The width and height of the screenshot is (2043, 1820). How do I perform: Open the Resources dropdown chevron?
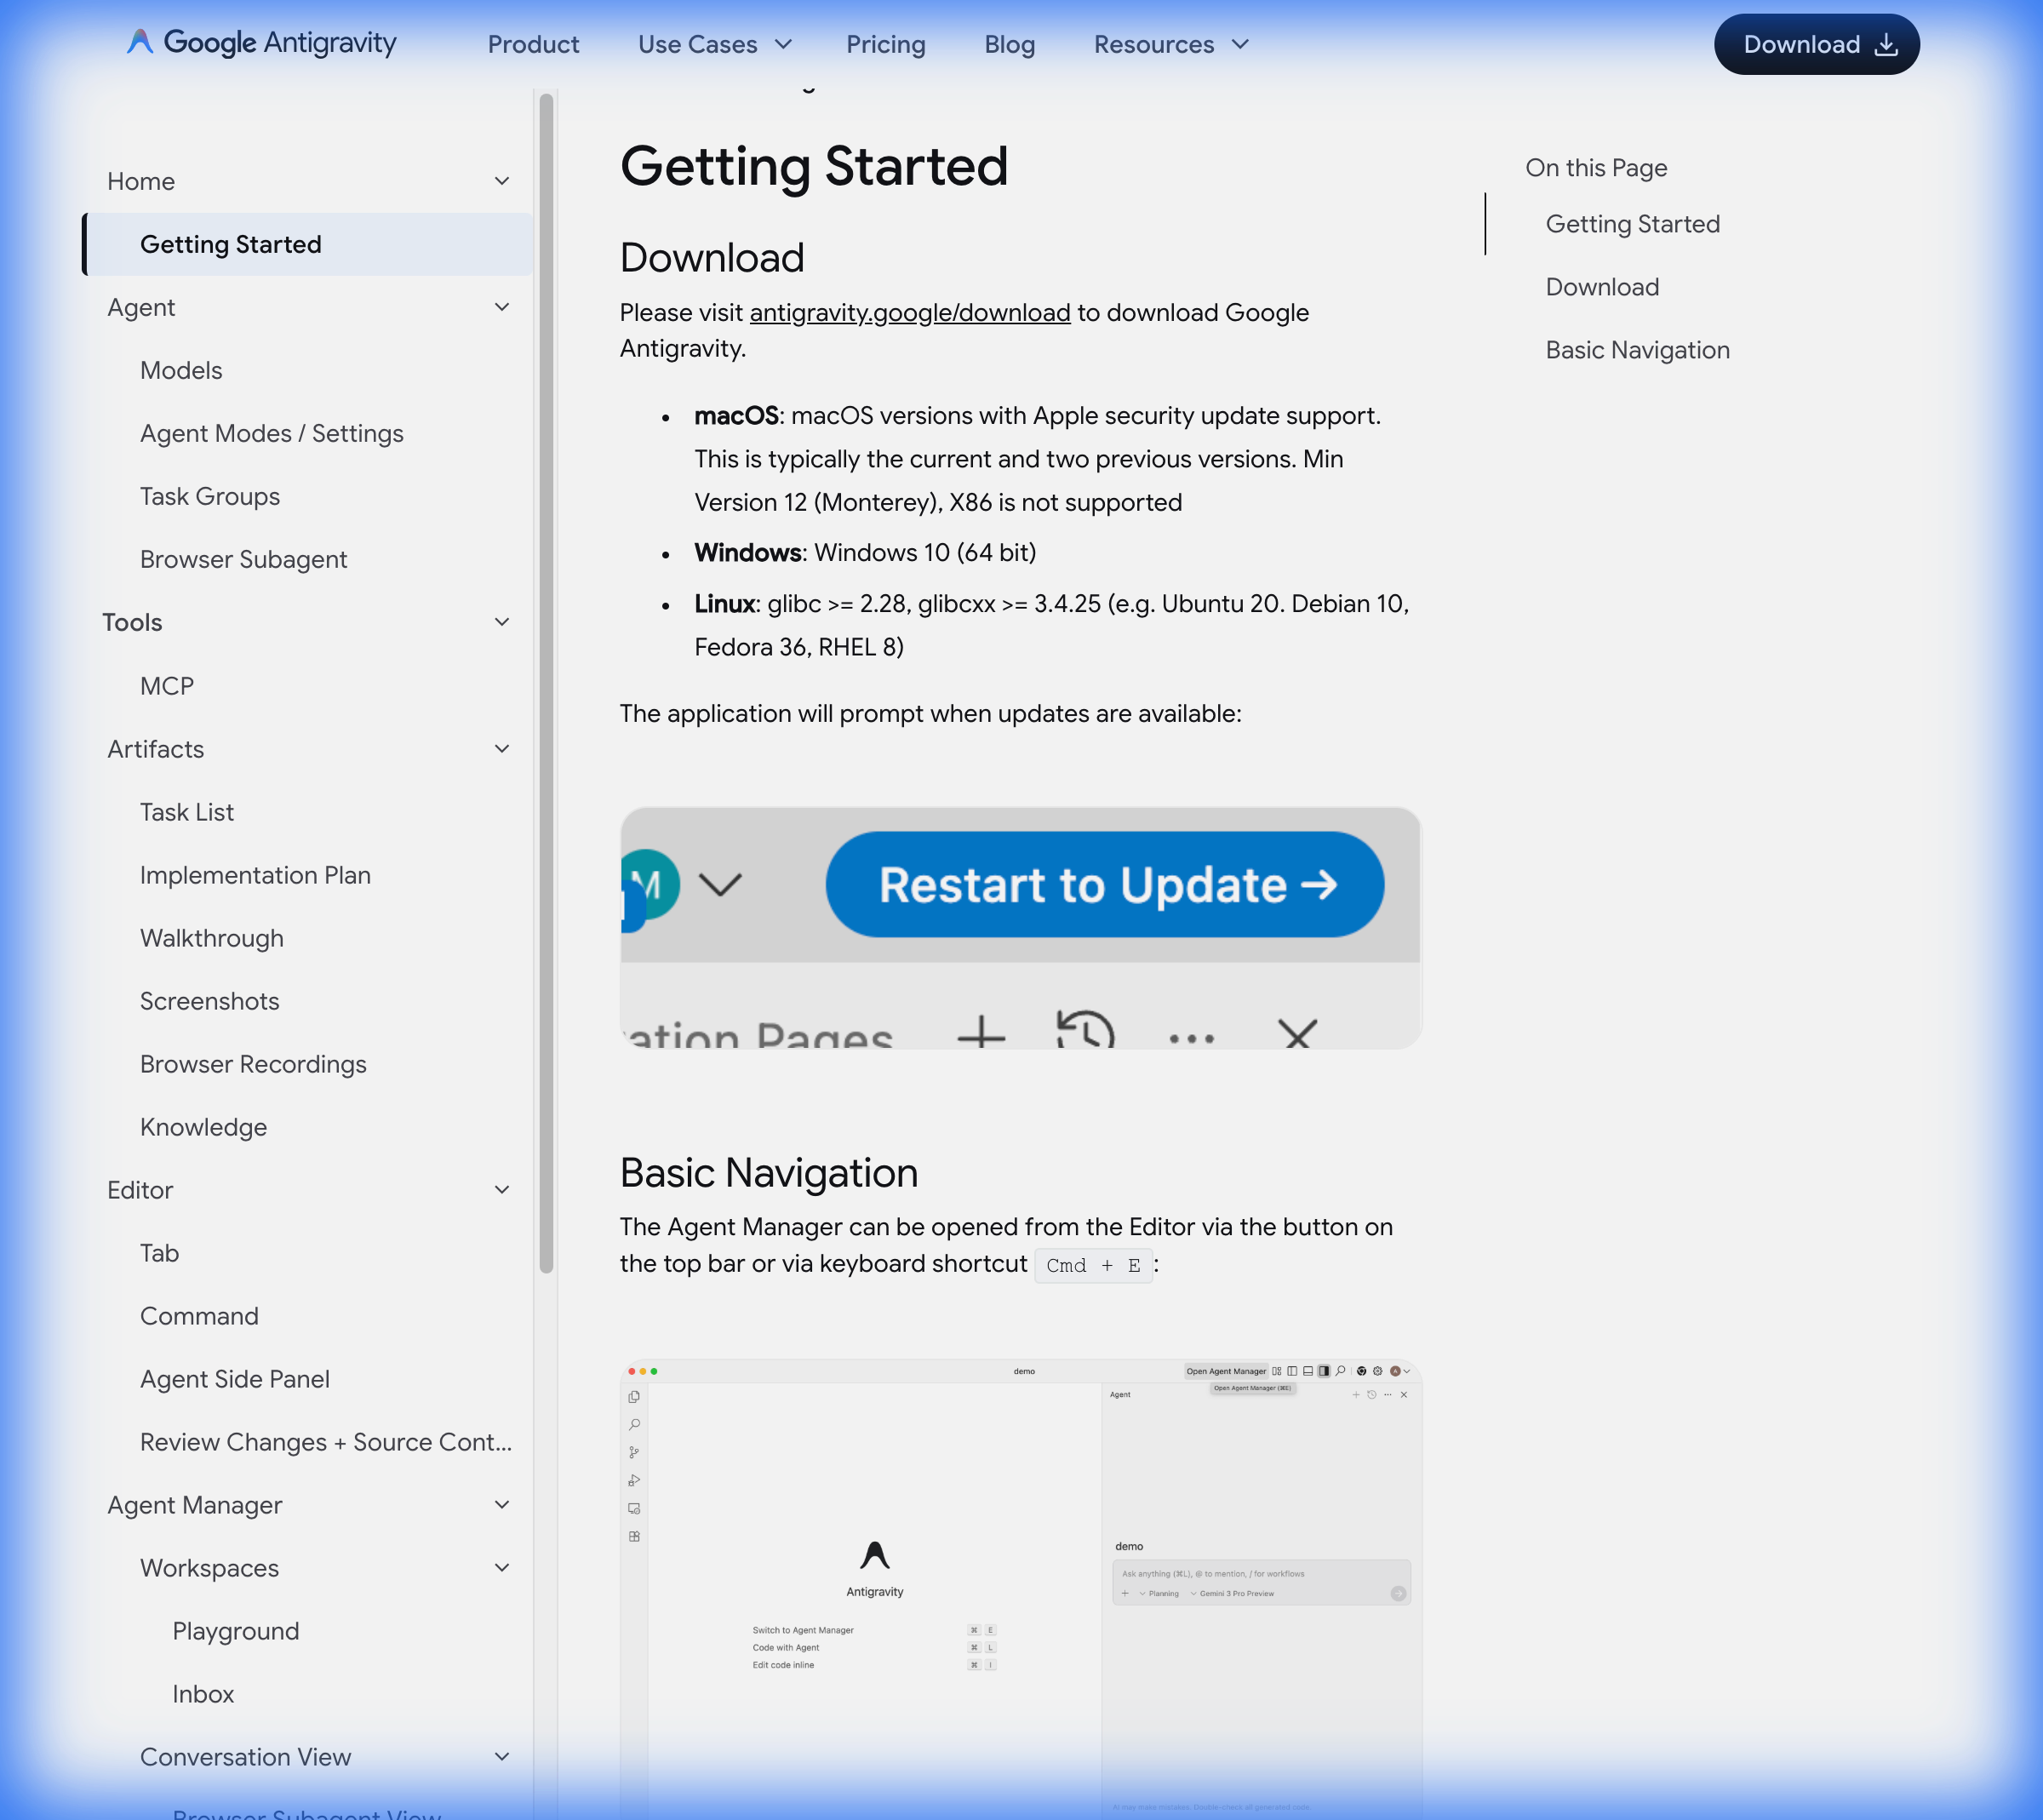[x=1240, y=45]
